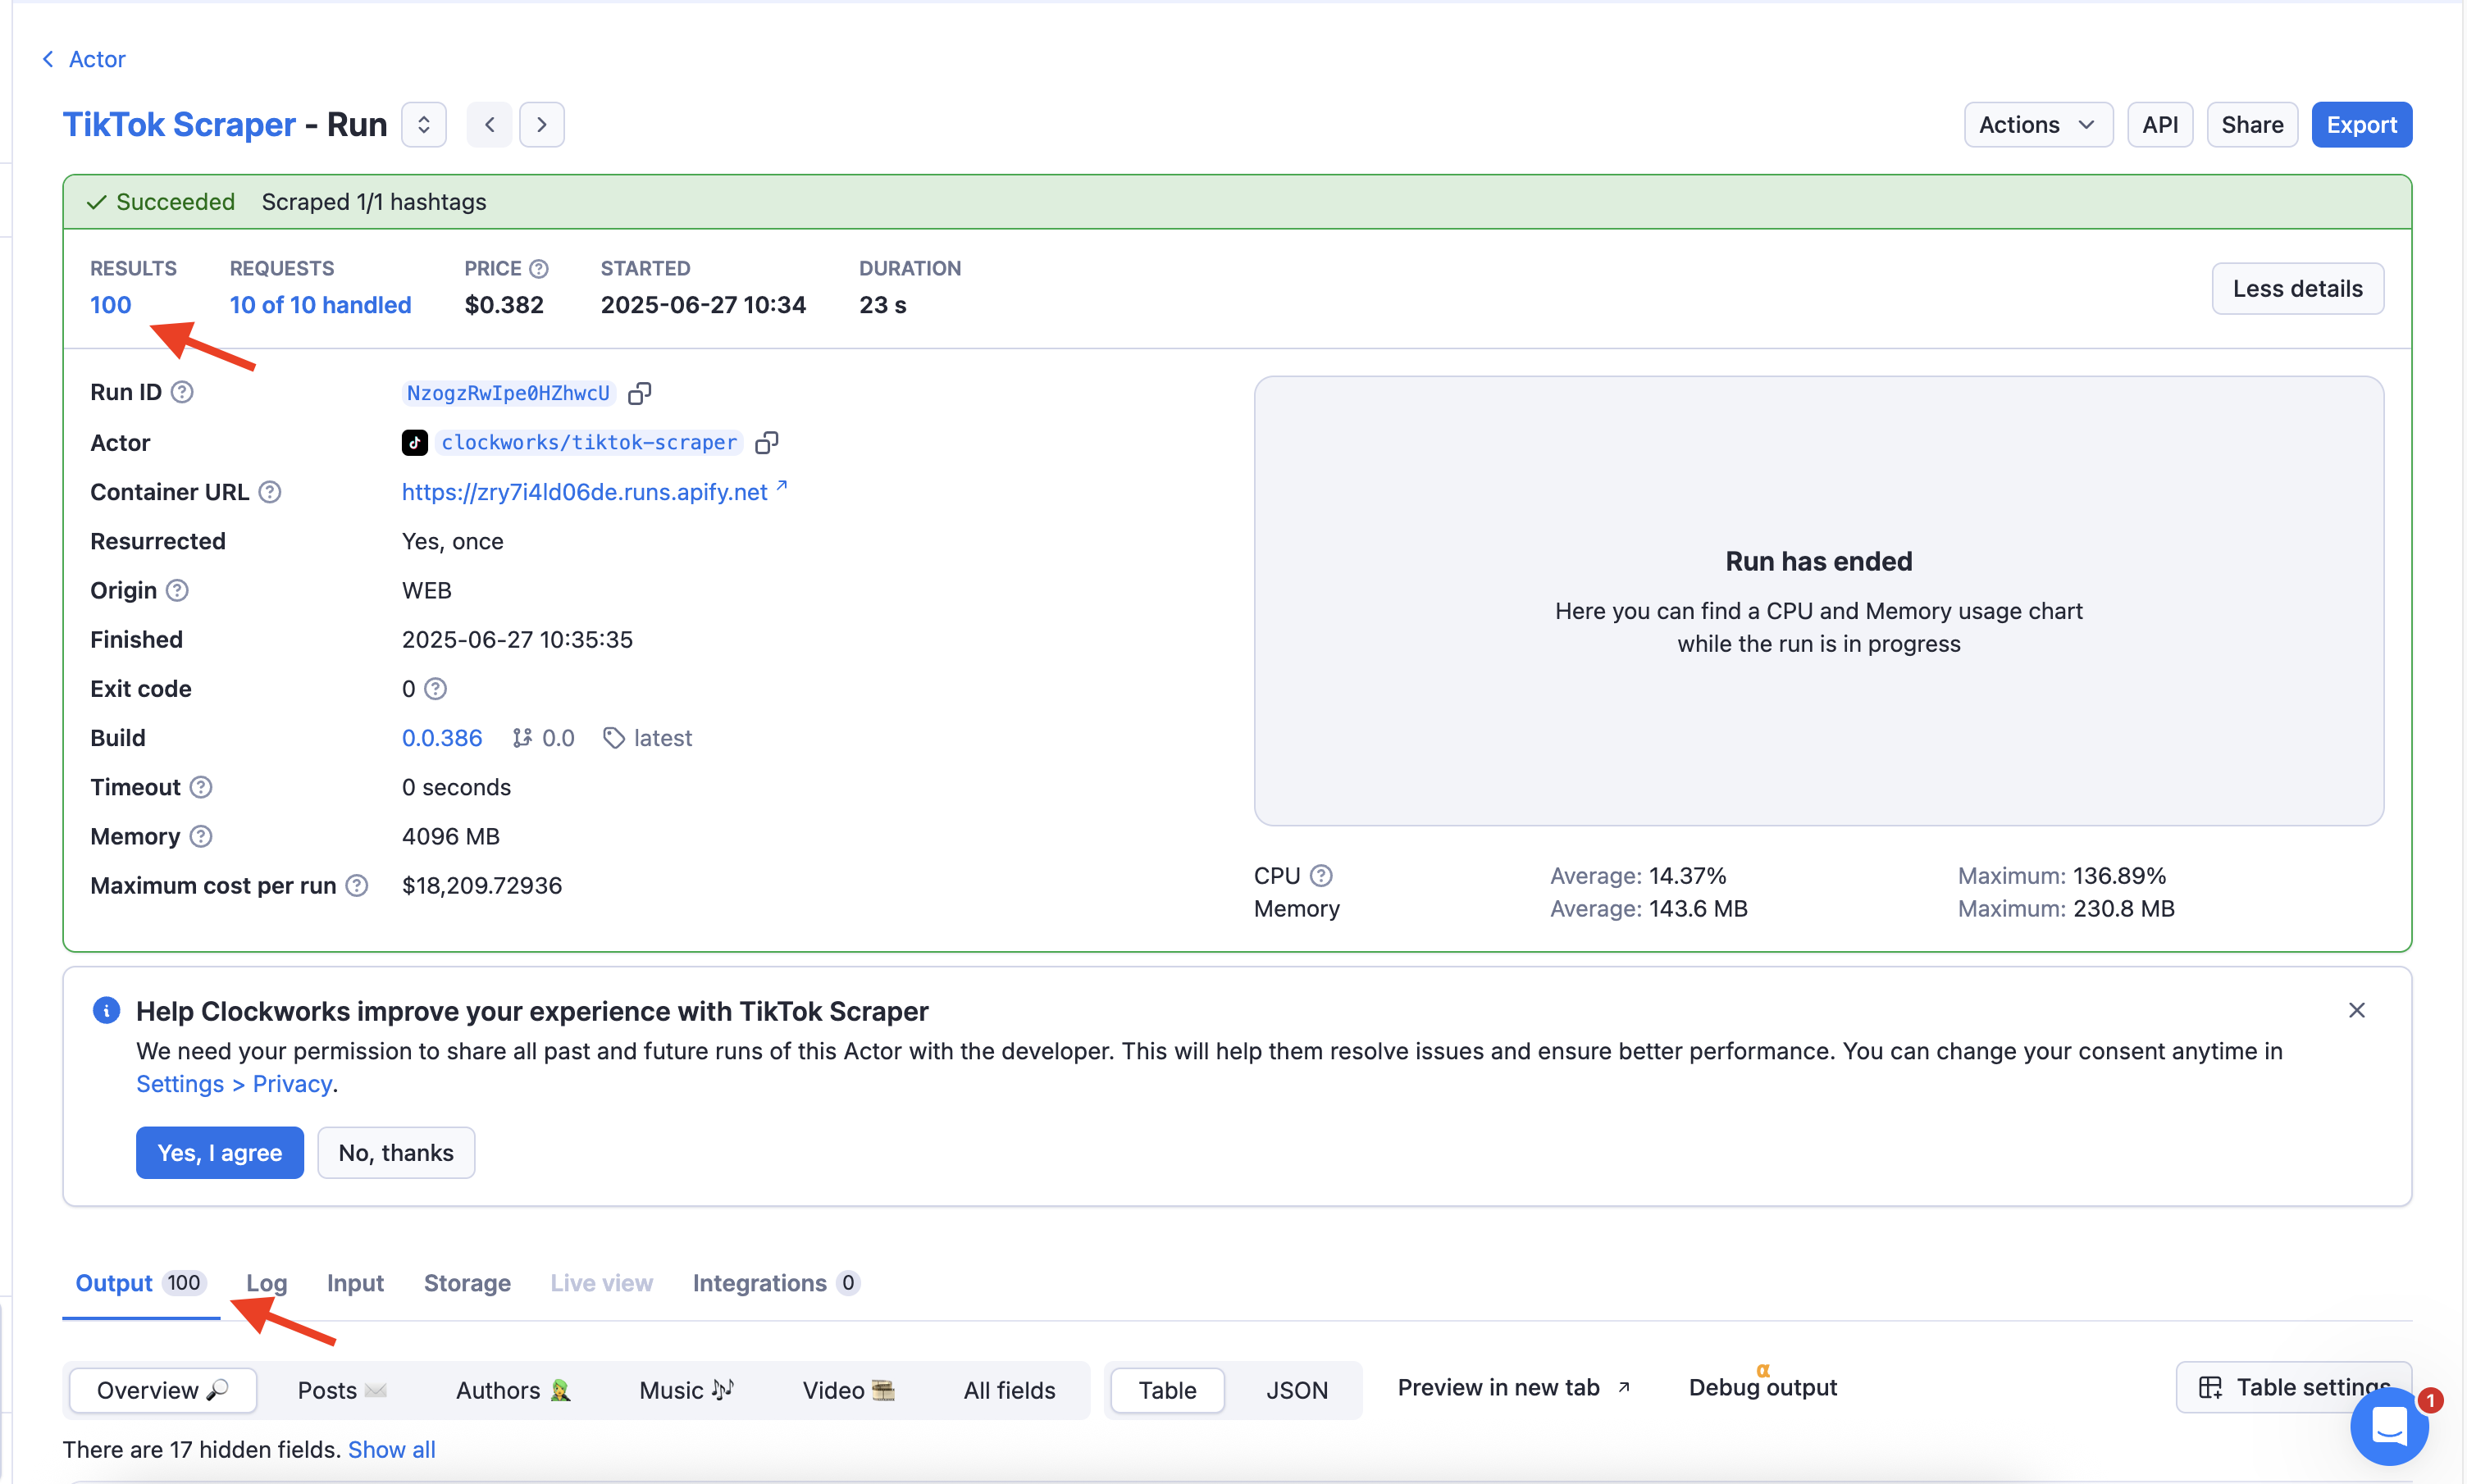The height and width of the screenshot is (1484, 2467).
Task: Switch to the Live view tab
Action: point(601,1283)
